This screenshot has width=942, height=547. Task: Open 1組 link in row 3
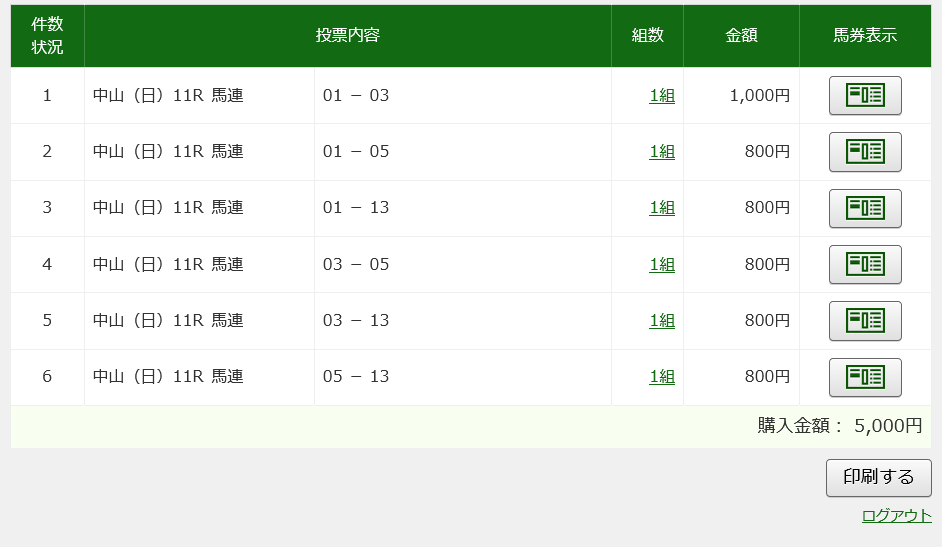point(662,208)
